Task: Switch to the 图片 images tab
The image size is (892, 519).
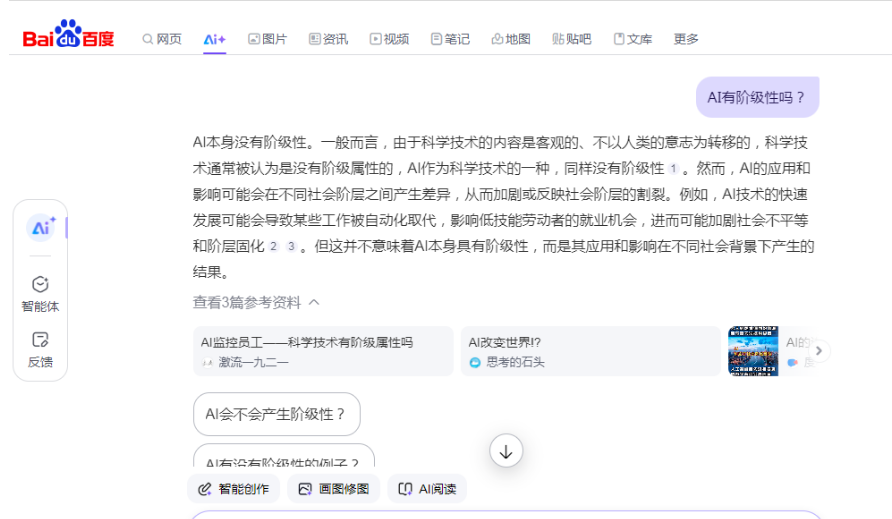Action: [267, 39]
